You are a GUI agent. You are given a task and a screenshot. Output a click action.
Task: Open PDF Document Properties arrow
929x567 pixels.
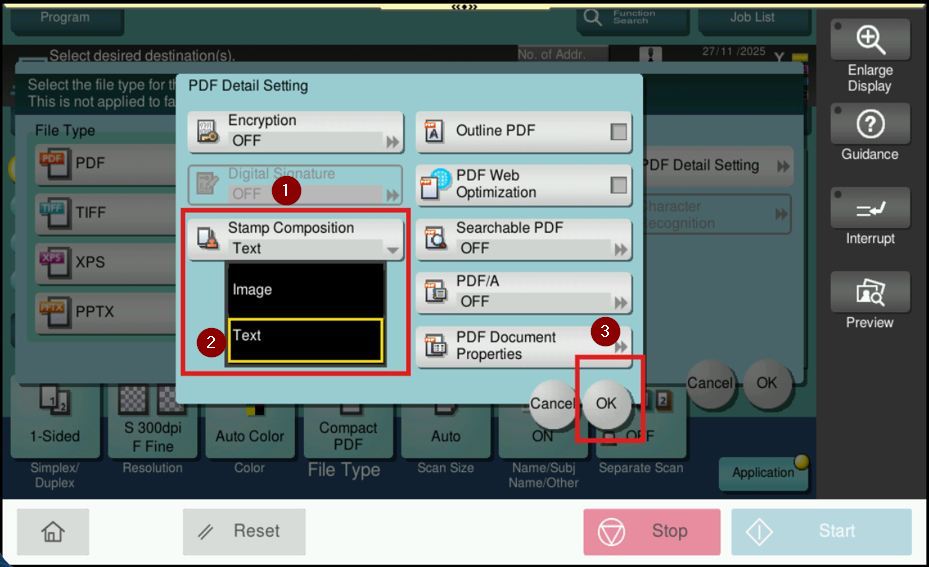[x=621, y=347]
